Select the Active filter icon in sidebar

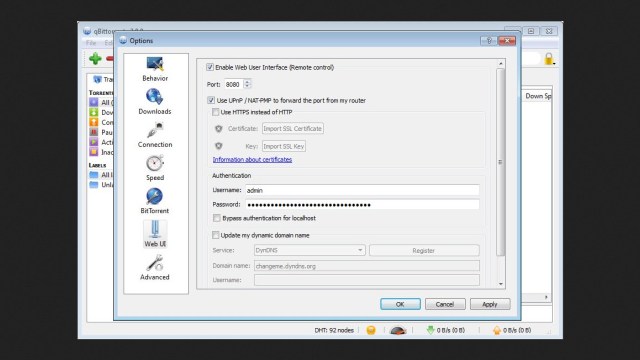tap(94, 142)
